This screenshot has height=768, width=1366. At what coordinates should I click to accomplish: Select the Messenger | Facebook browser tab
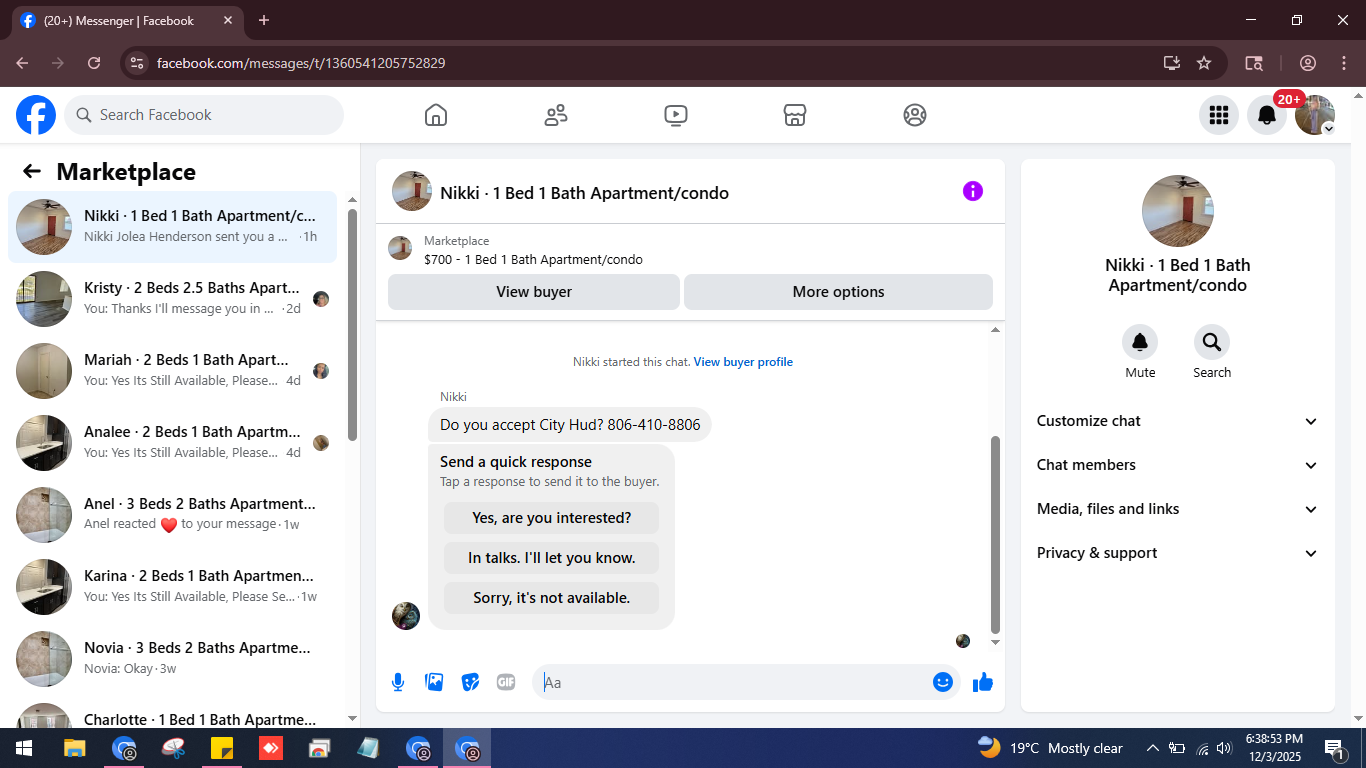pyautogui.click(x=127, y=20)
